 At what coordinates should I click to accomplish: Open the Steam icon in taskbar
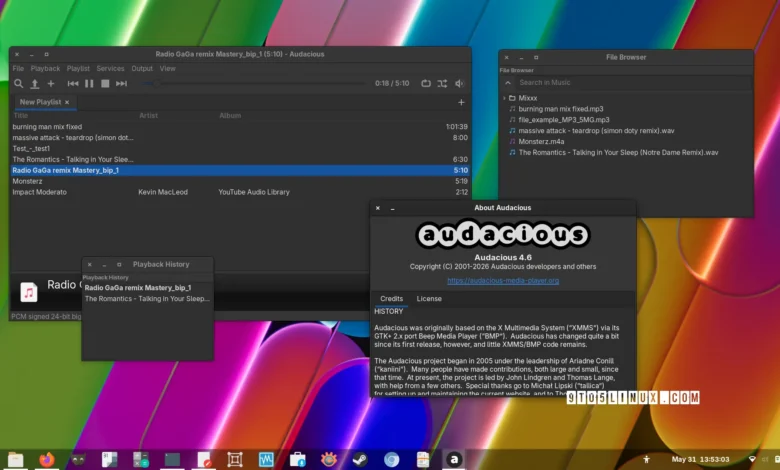pyautogui.click(x=360, y=460)
